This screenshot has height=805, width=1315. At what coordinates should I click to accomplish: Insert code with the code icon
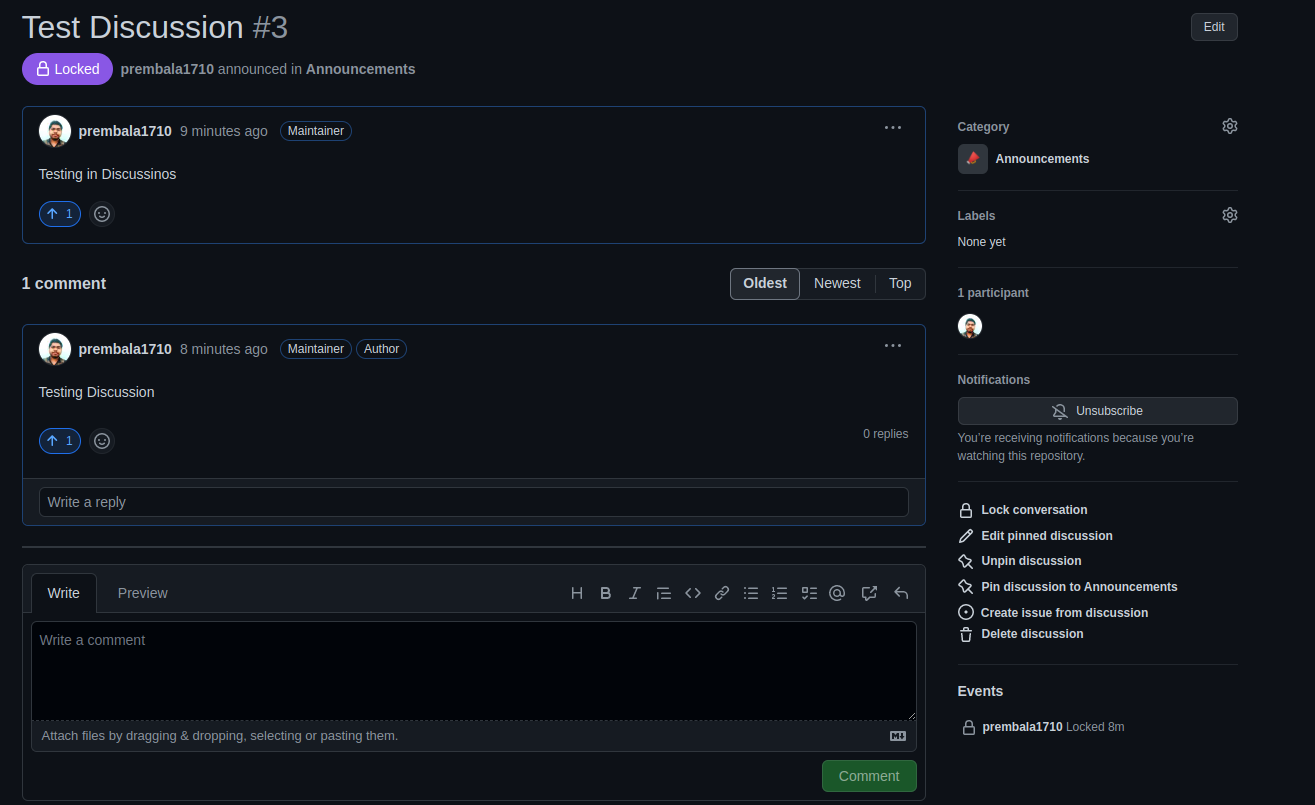692,593
